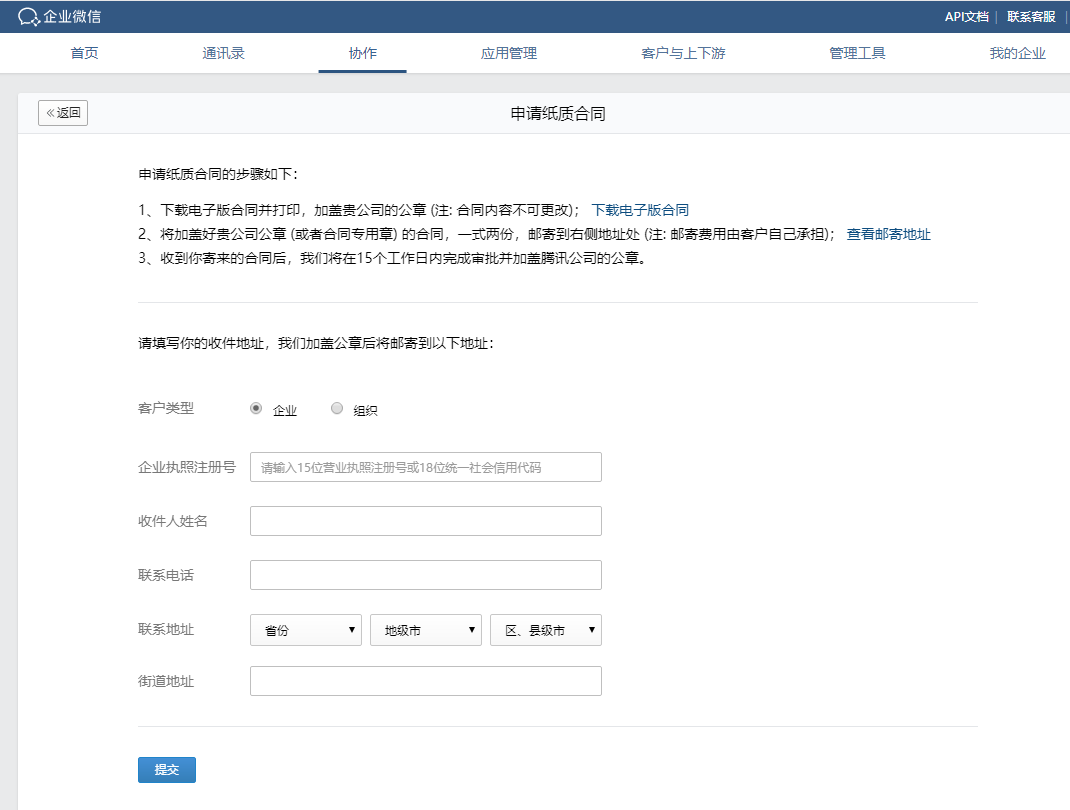Open the 我的企业 tab

click(1017, 54)
